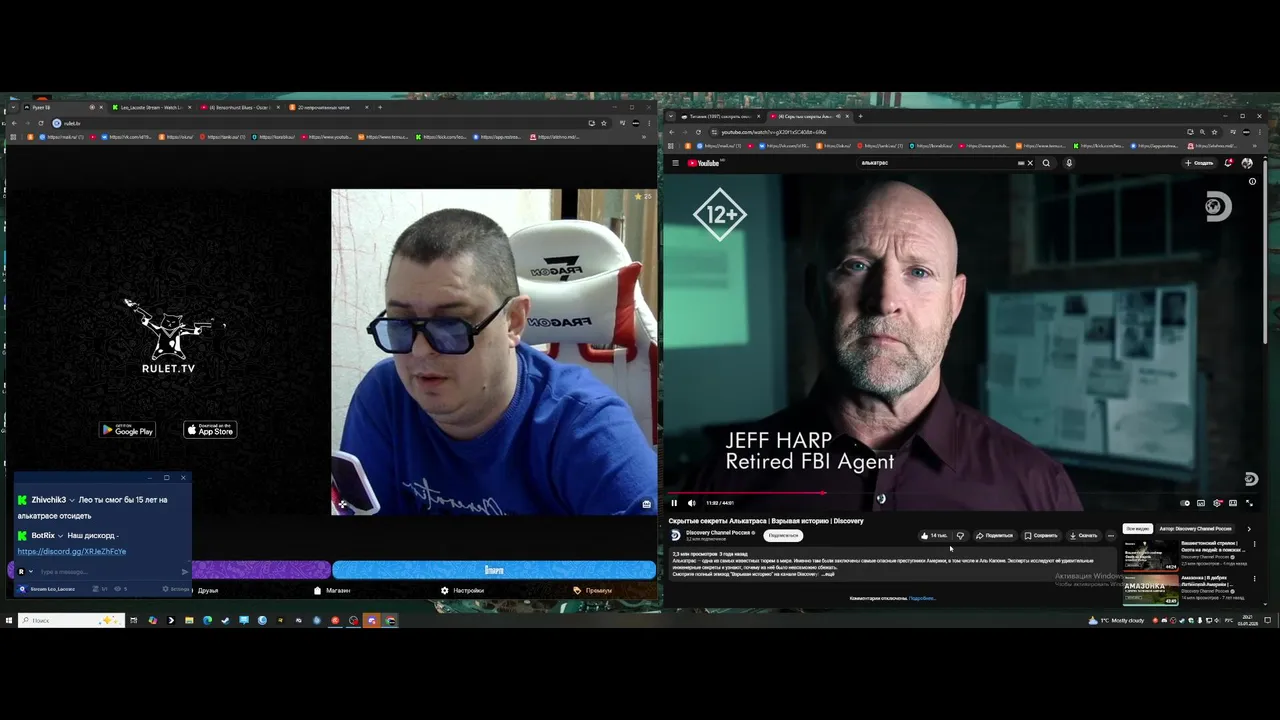
Task: Pause the YouTube video
Action: point(674,503)
